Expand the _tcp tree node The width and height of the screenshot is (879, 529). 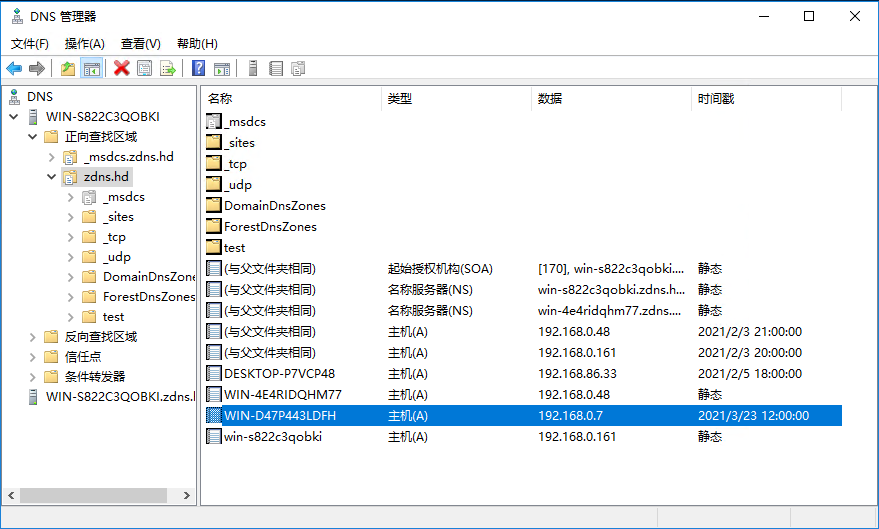point(71,237)
